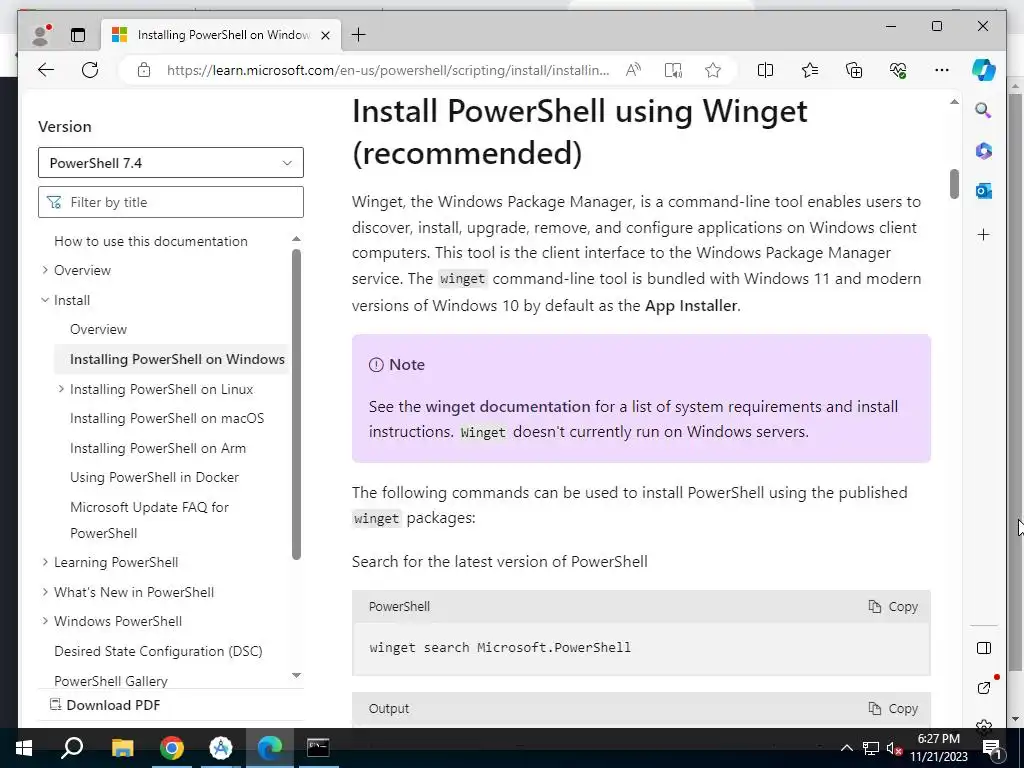Viewport: 1024px width, 768px height.
Task: Start Read aloud from address bar
Action: pyautogui.click(x=633, y=70)
